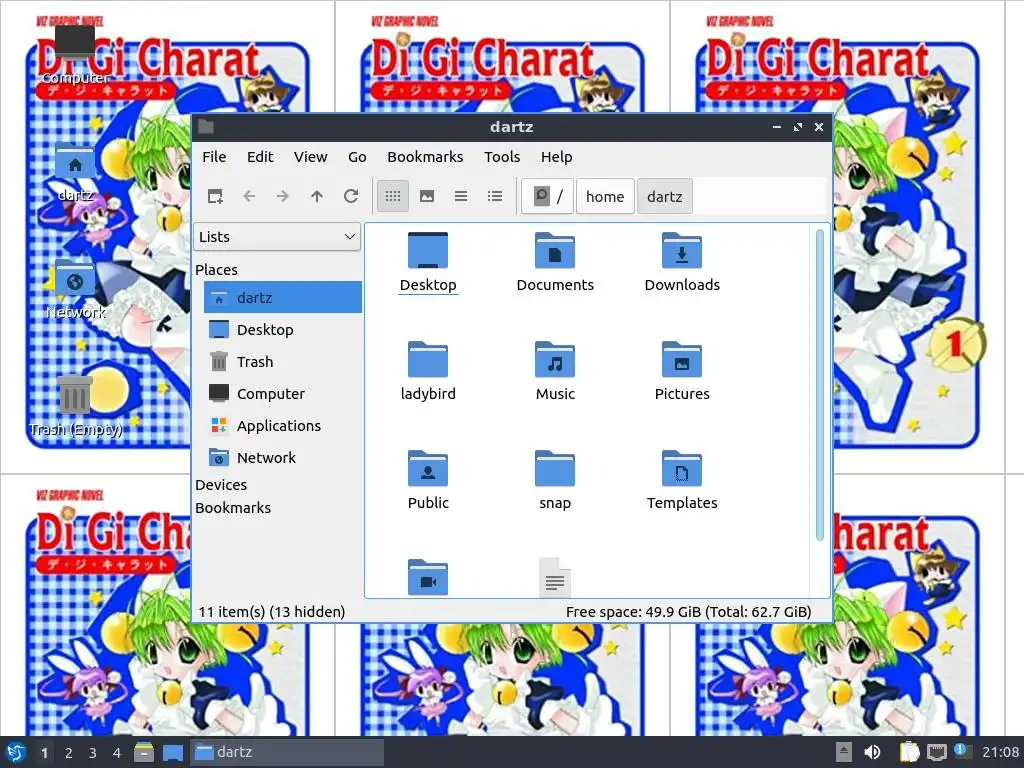The height and width of the screenshot is (768, 1024).
Task: Open the Bookmarks menu
Action: point(425,157)
